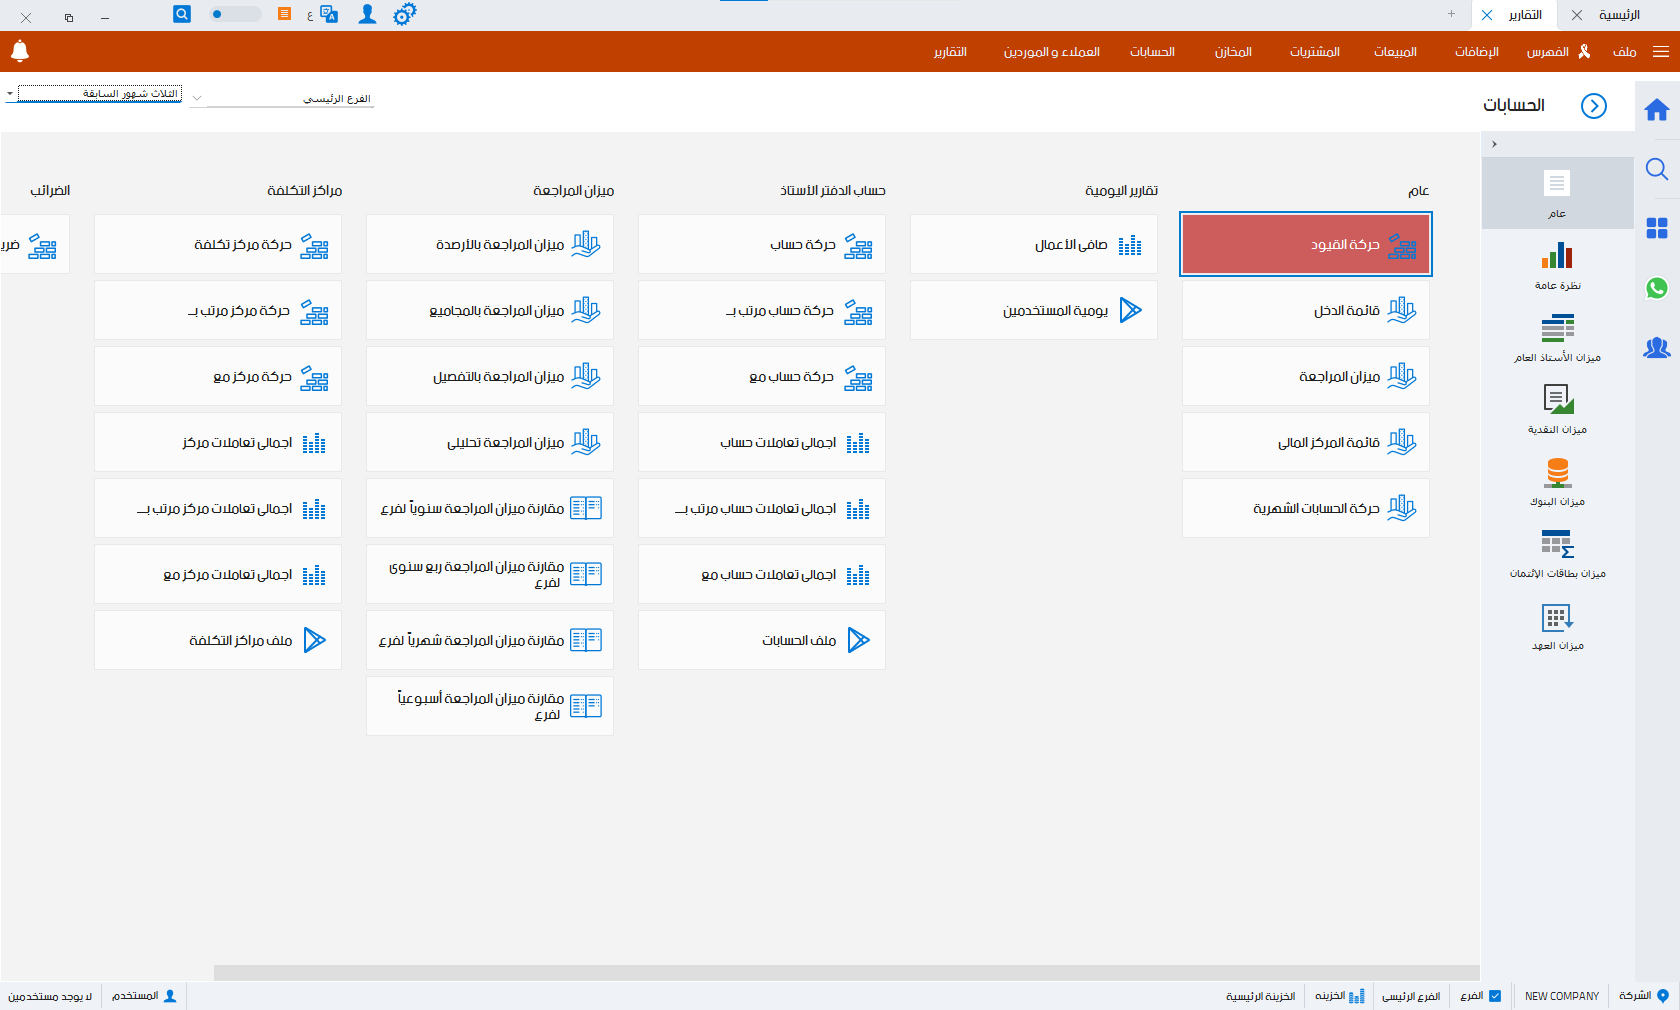Open the المبيعات menu

(1395, 52)
